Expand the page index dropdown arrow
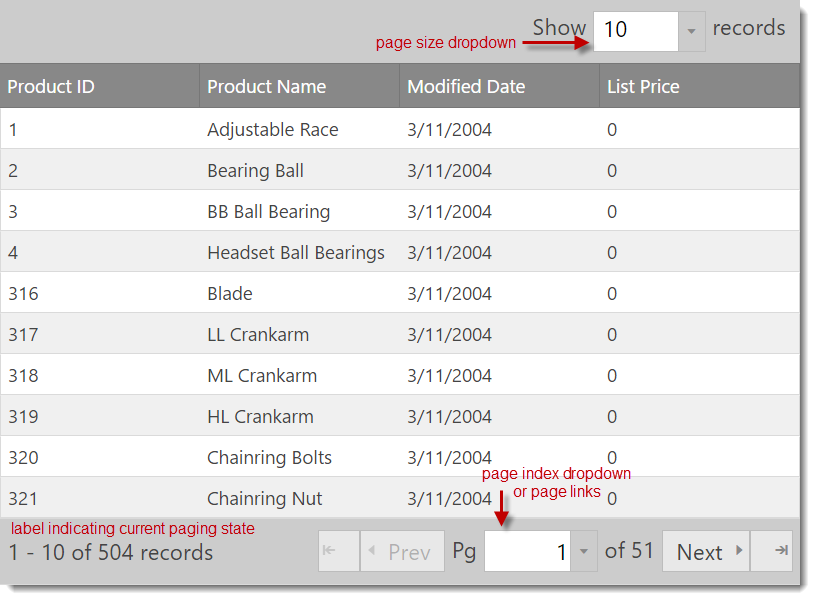Image resolution: width=815 pixels, height=600 pixels. pyautogui.click(x=584, y=552)
